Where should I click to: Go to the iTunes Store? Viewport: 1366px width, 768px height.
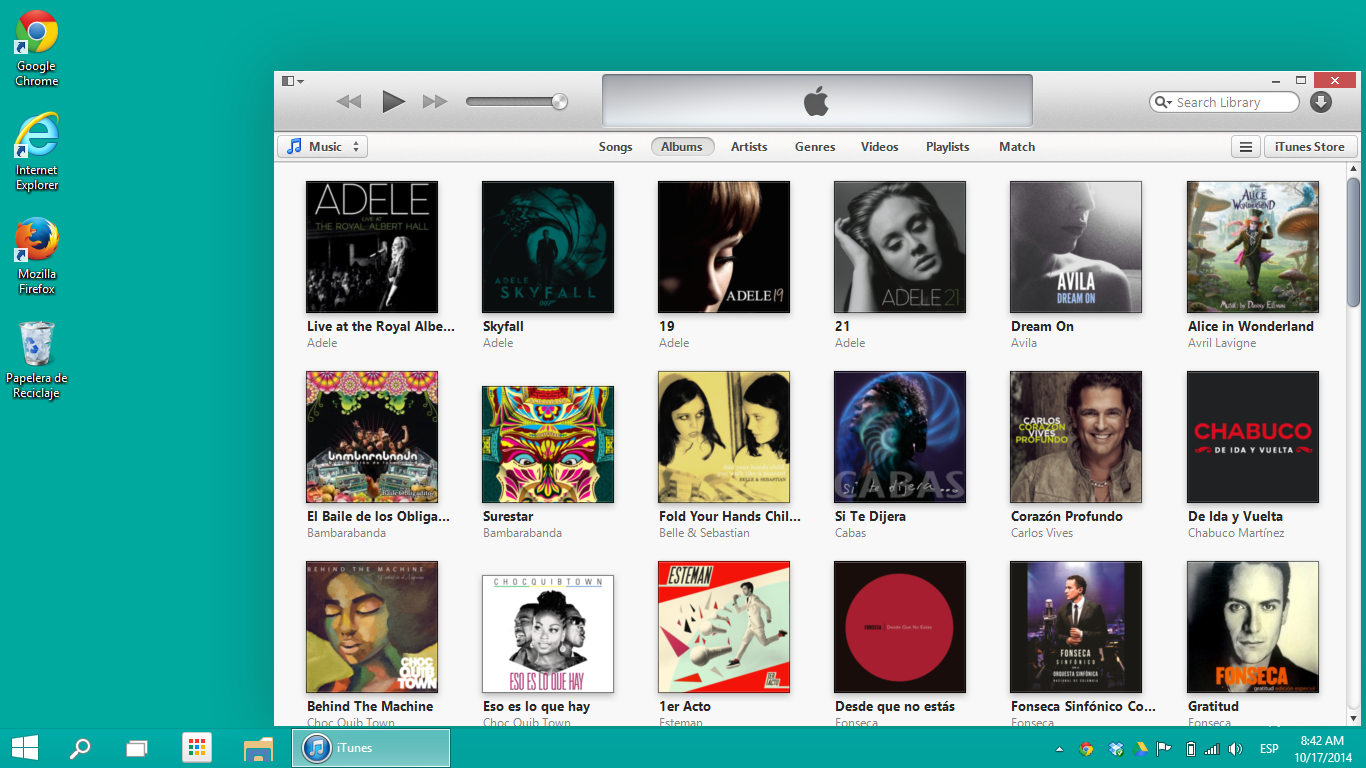1310,146
